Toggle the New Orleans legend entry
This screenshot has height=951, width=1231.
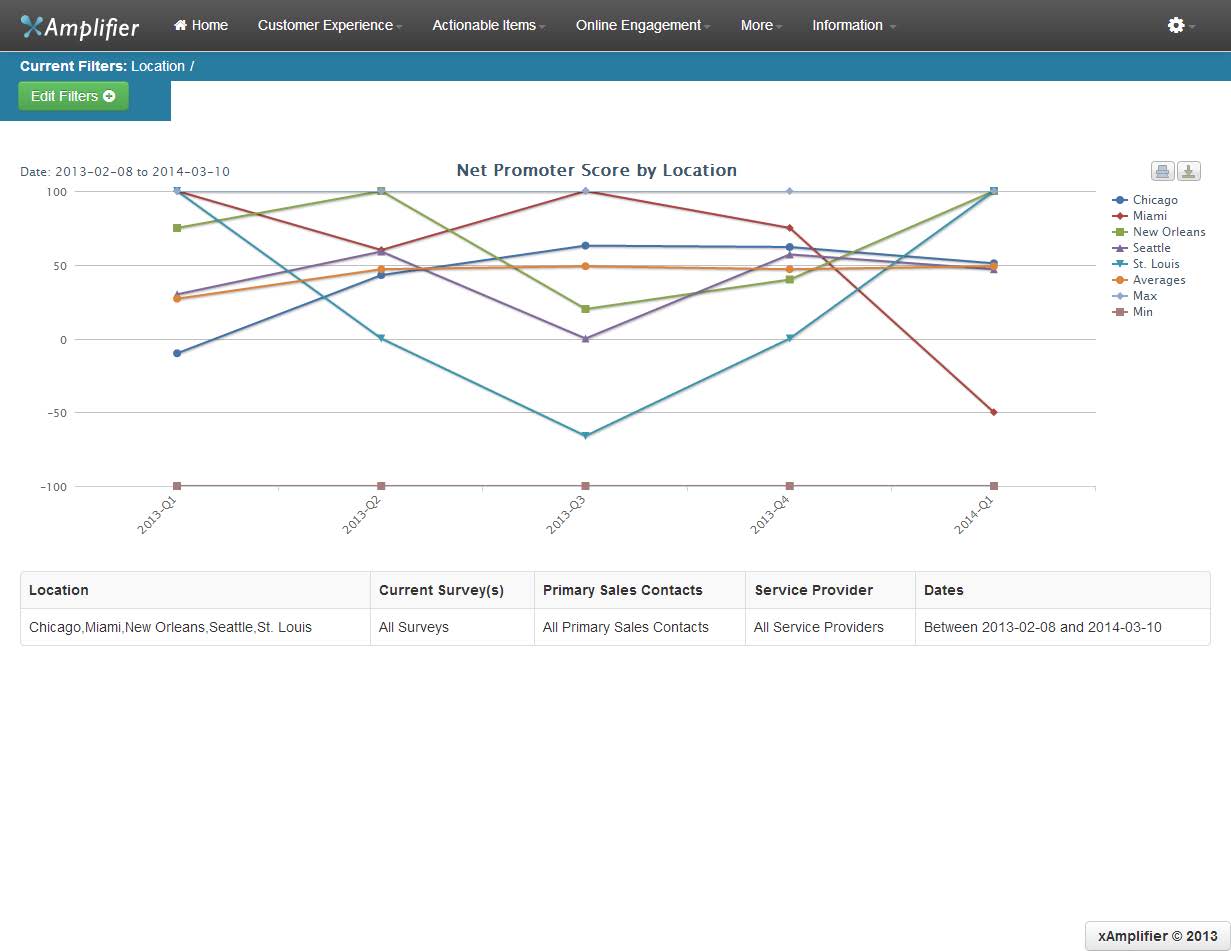pos(1159,232)
